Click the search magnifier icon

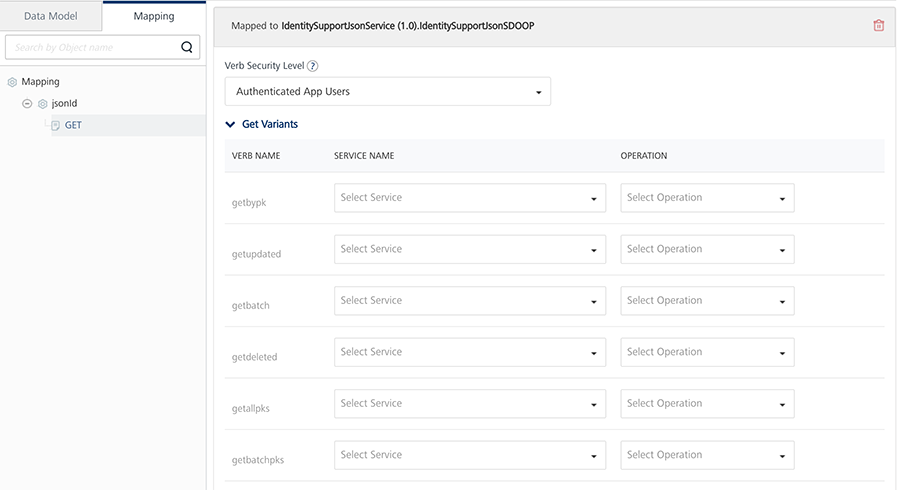(187, 47)
